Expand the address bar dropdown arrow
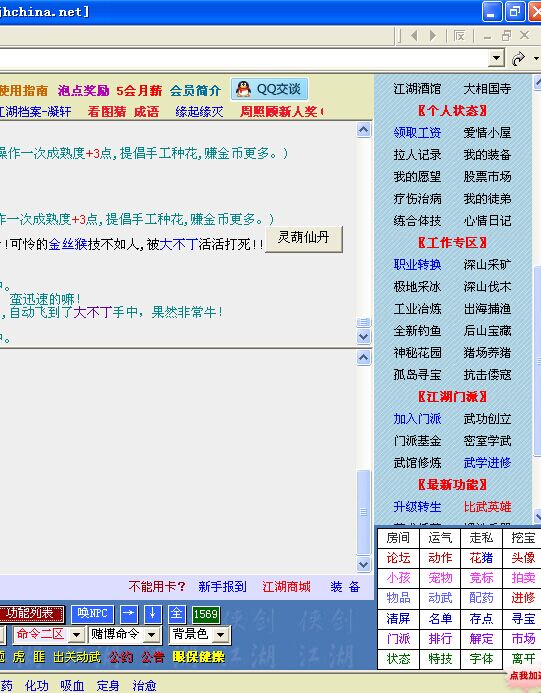The image size is (541, 693). click(497, 58)
